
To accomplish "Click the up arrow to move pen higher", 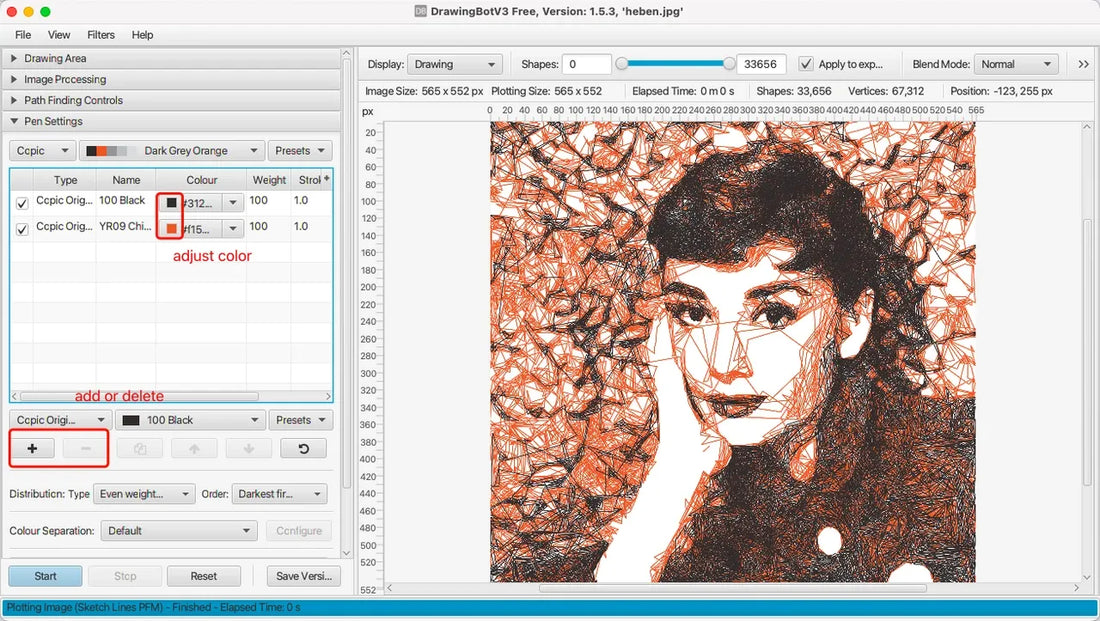I will click(194, 448).
